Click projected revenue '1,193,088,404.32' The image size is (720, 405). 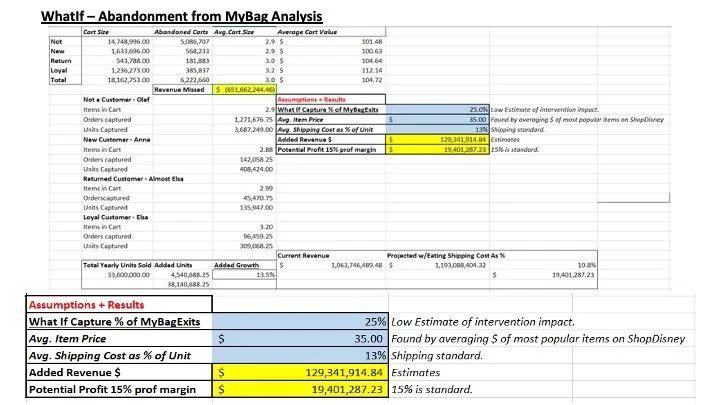coord(461,265)
